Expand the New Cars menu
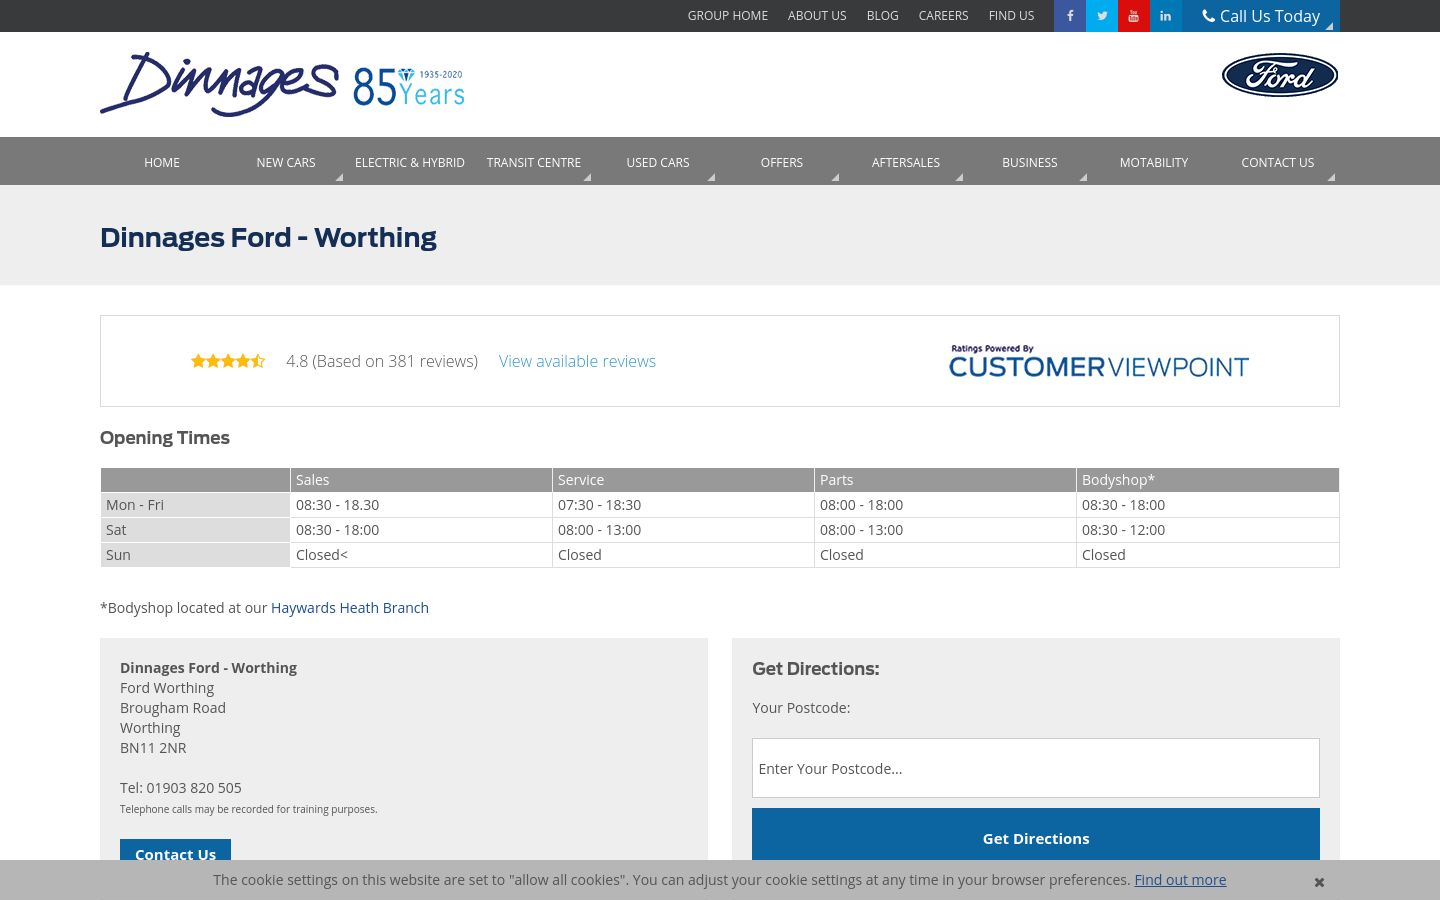 point(286,162)
